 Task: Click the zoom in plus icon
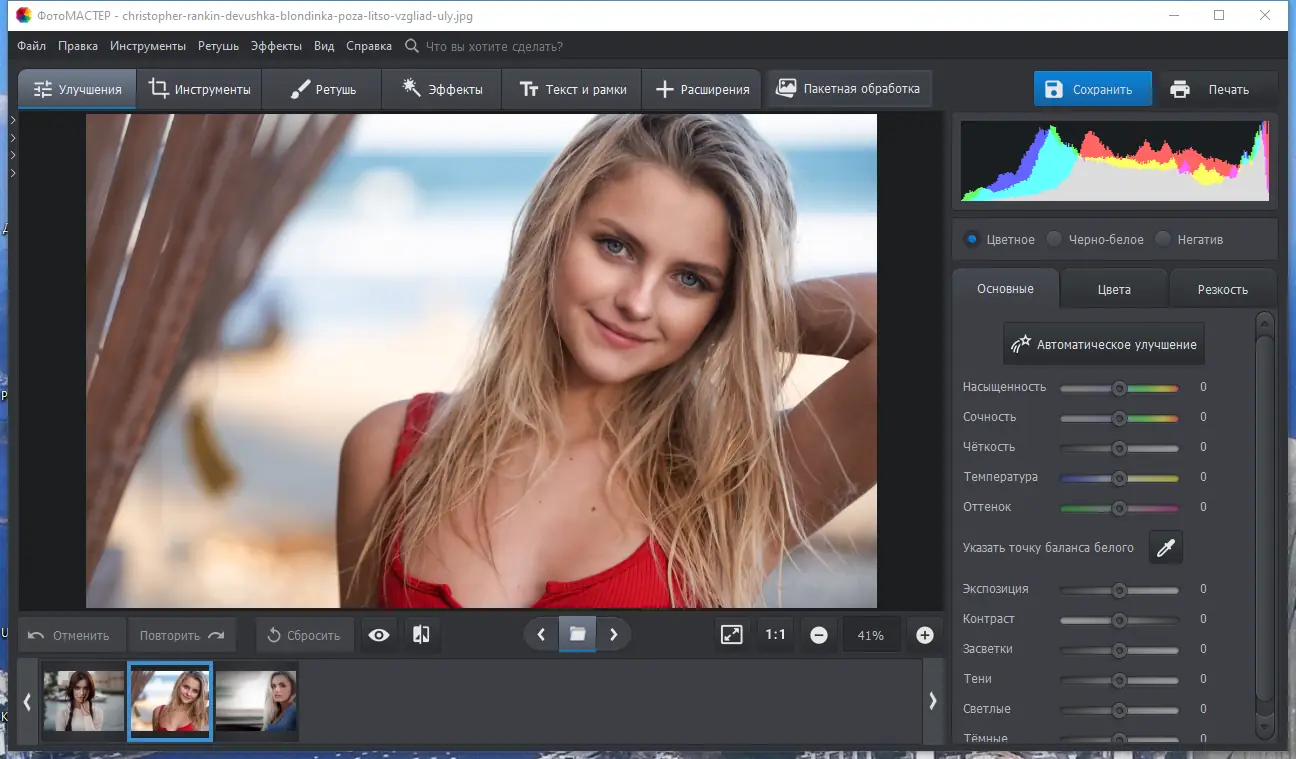(925, 635)
